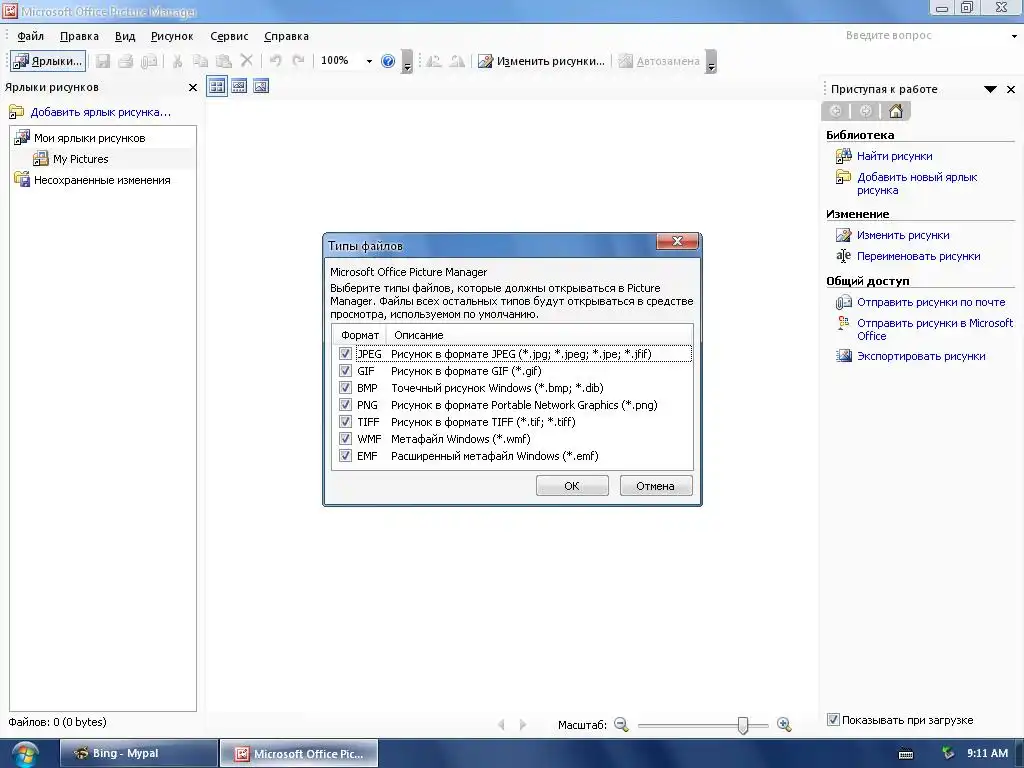Open Bing - Mypal in the taskbar
The width and height of the screenshot is (1024, 768).
tap(138, 753)
